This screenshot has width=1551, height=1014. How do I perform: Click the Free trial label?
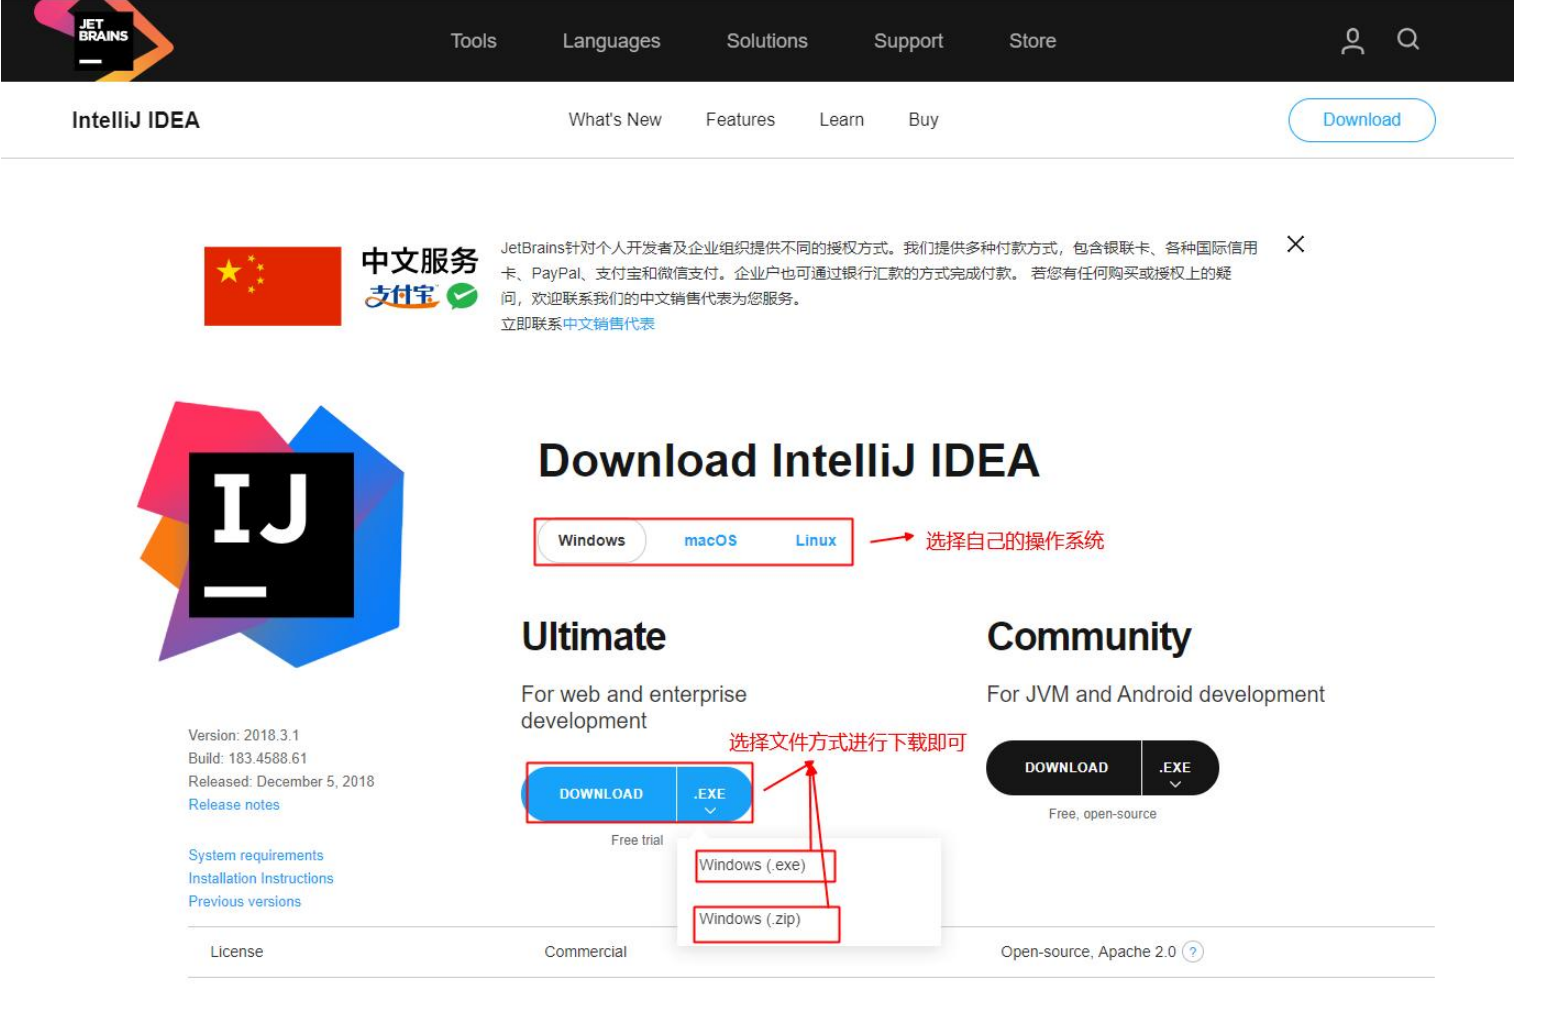coord(637,840)
